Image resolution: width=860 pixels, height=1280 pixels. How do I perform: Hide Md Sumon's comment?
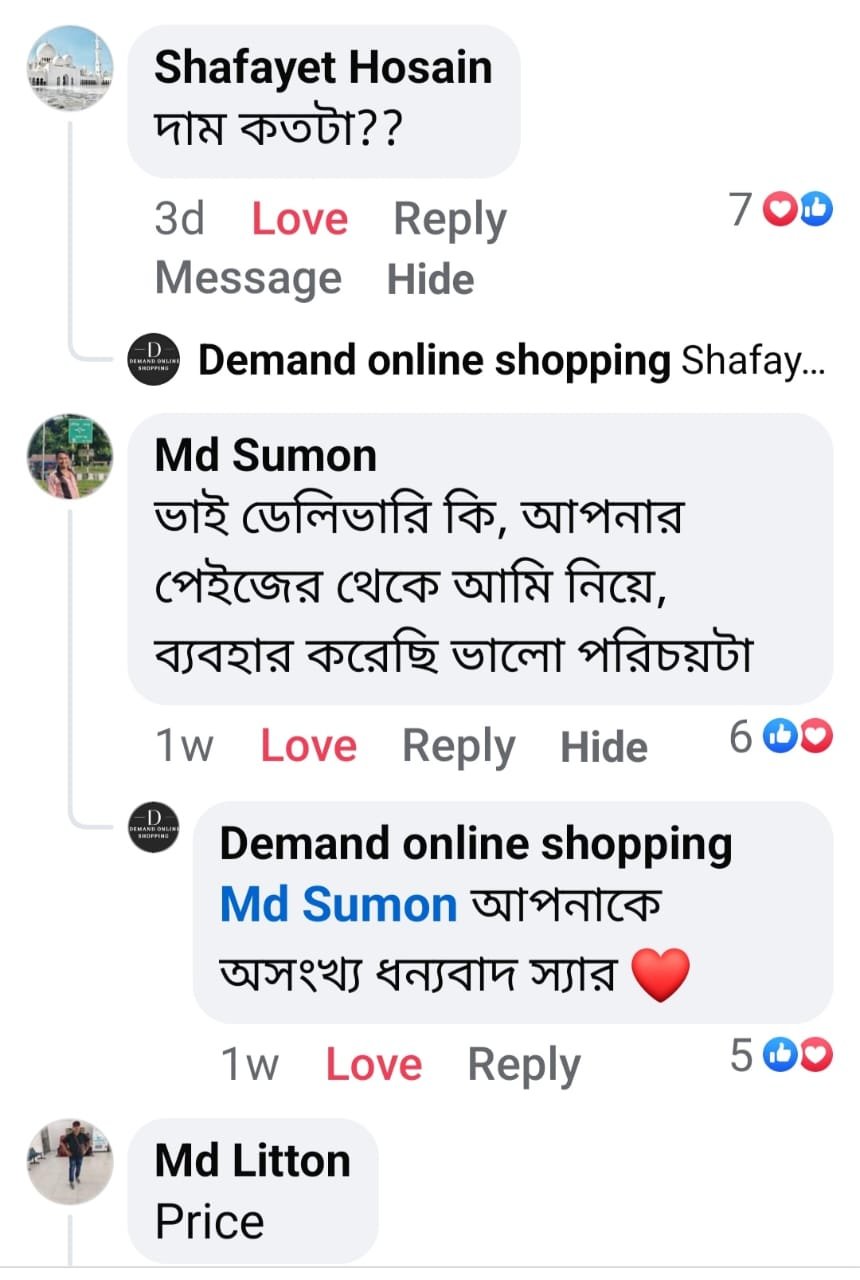coord(604,746)
